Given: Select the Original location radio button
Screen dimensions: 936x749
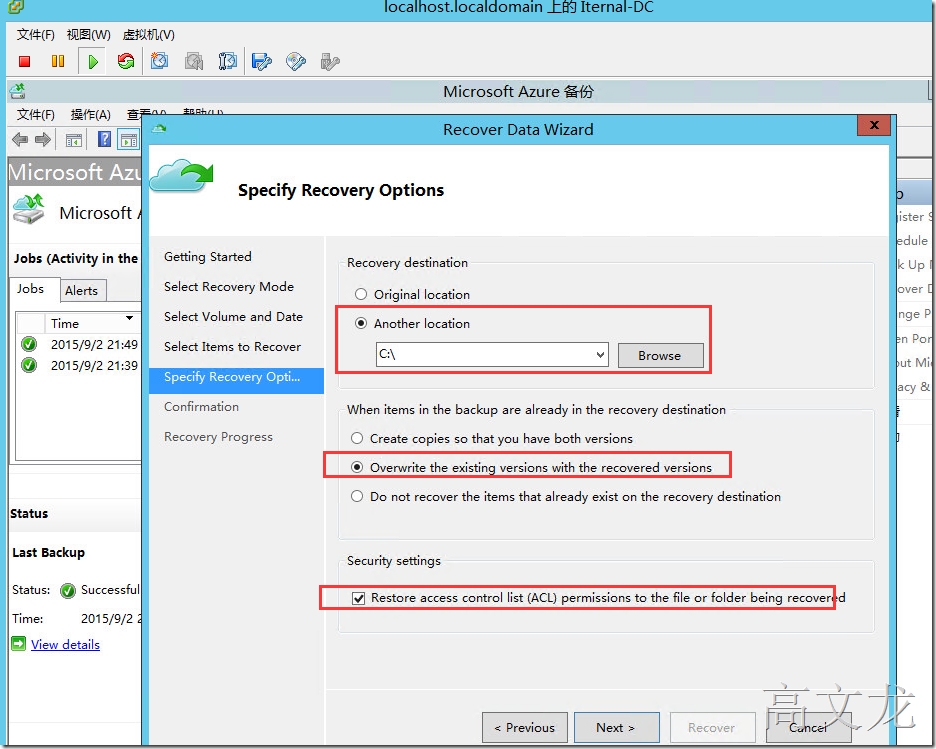Looking at the screenshot, I should pos(361,294).
